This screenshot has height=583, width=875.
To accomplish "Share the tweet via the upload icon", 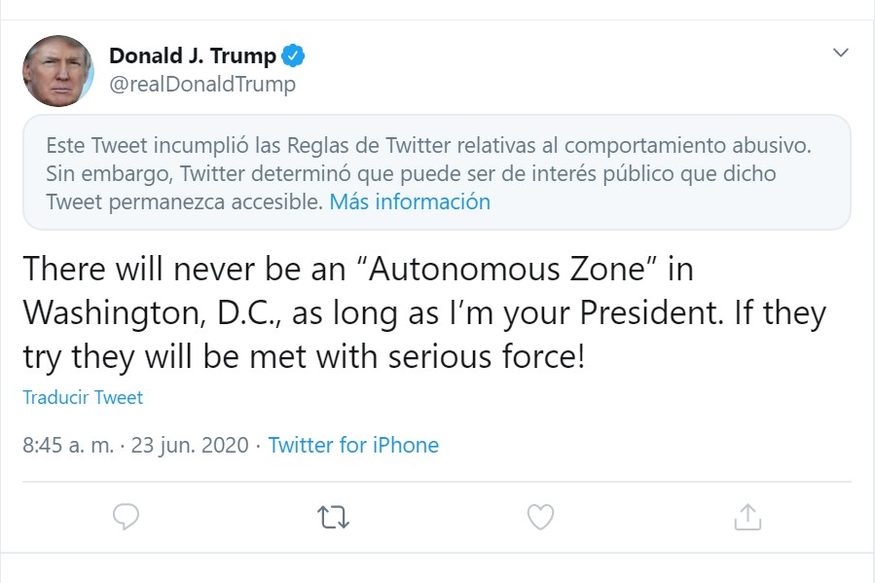I will [x=746, y=517].
